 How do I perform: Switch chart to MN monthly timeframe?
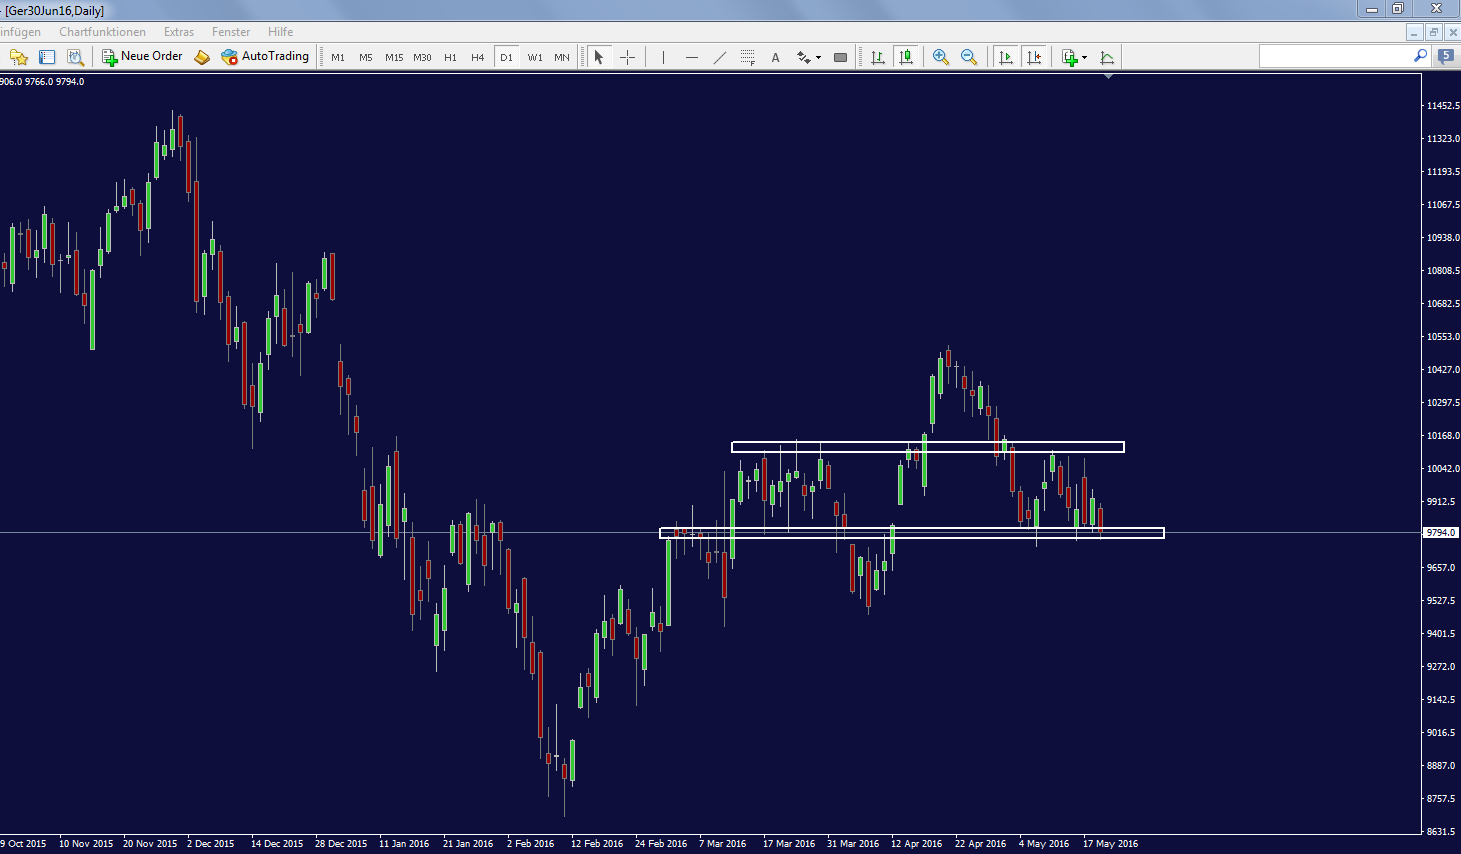pos(562,57)
